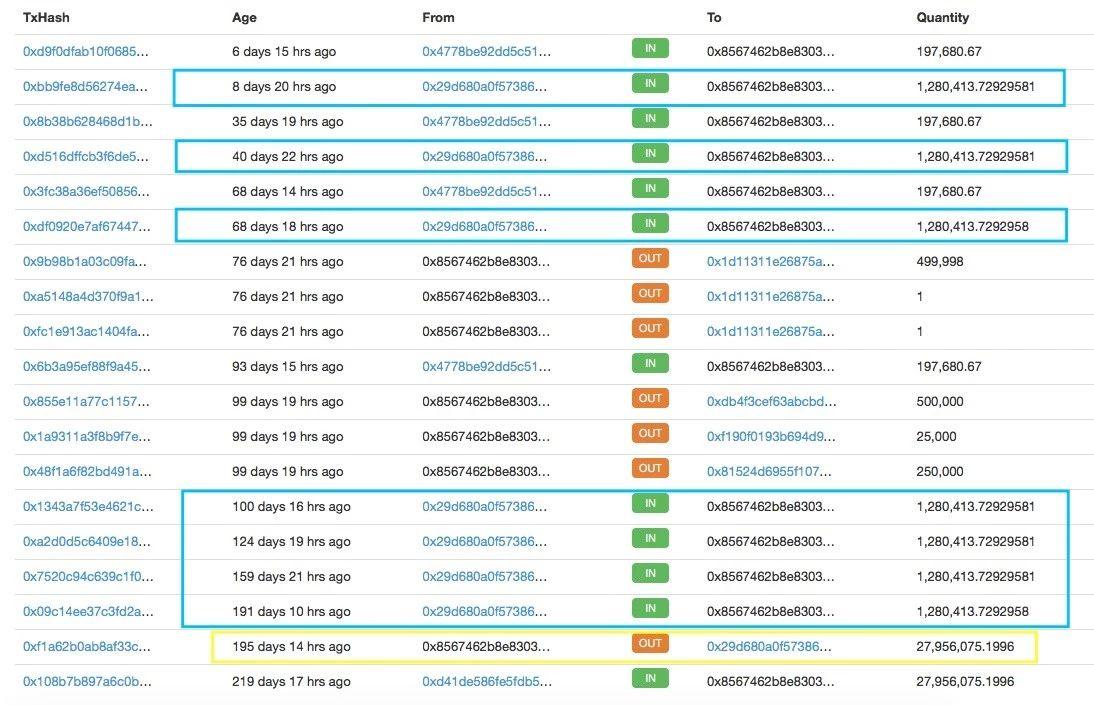Click the TxHash column header

point(46,17)
